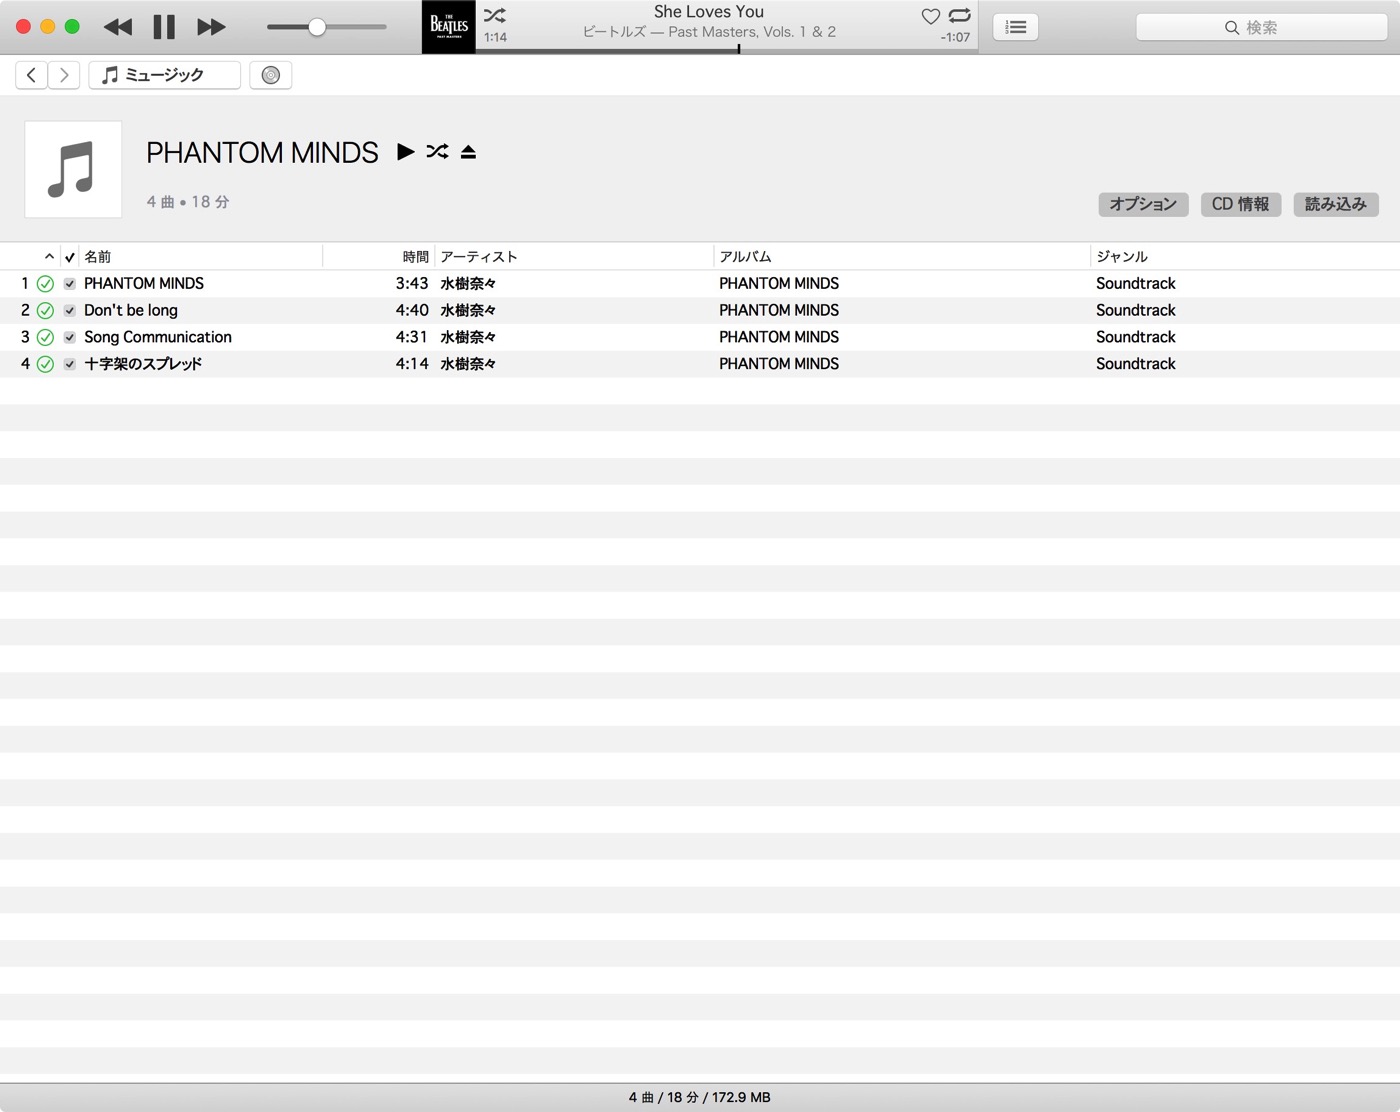The width and height of the screenshot is (1400, 1112).
Task: Adjust the volume slider knob
Action: (x=317, y=27)
